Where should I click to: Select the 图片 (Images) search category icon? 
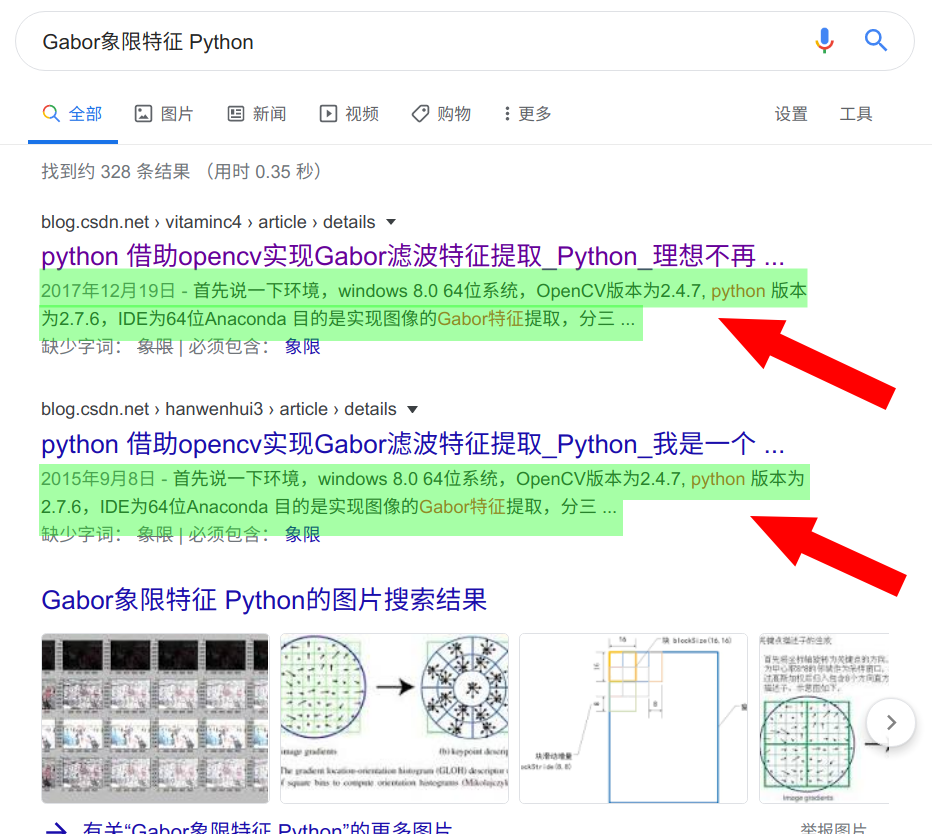(143, 113)
